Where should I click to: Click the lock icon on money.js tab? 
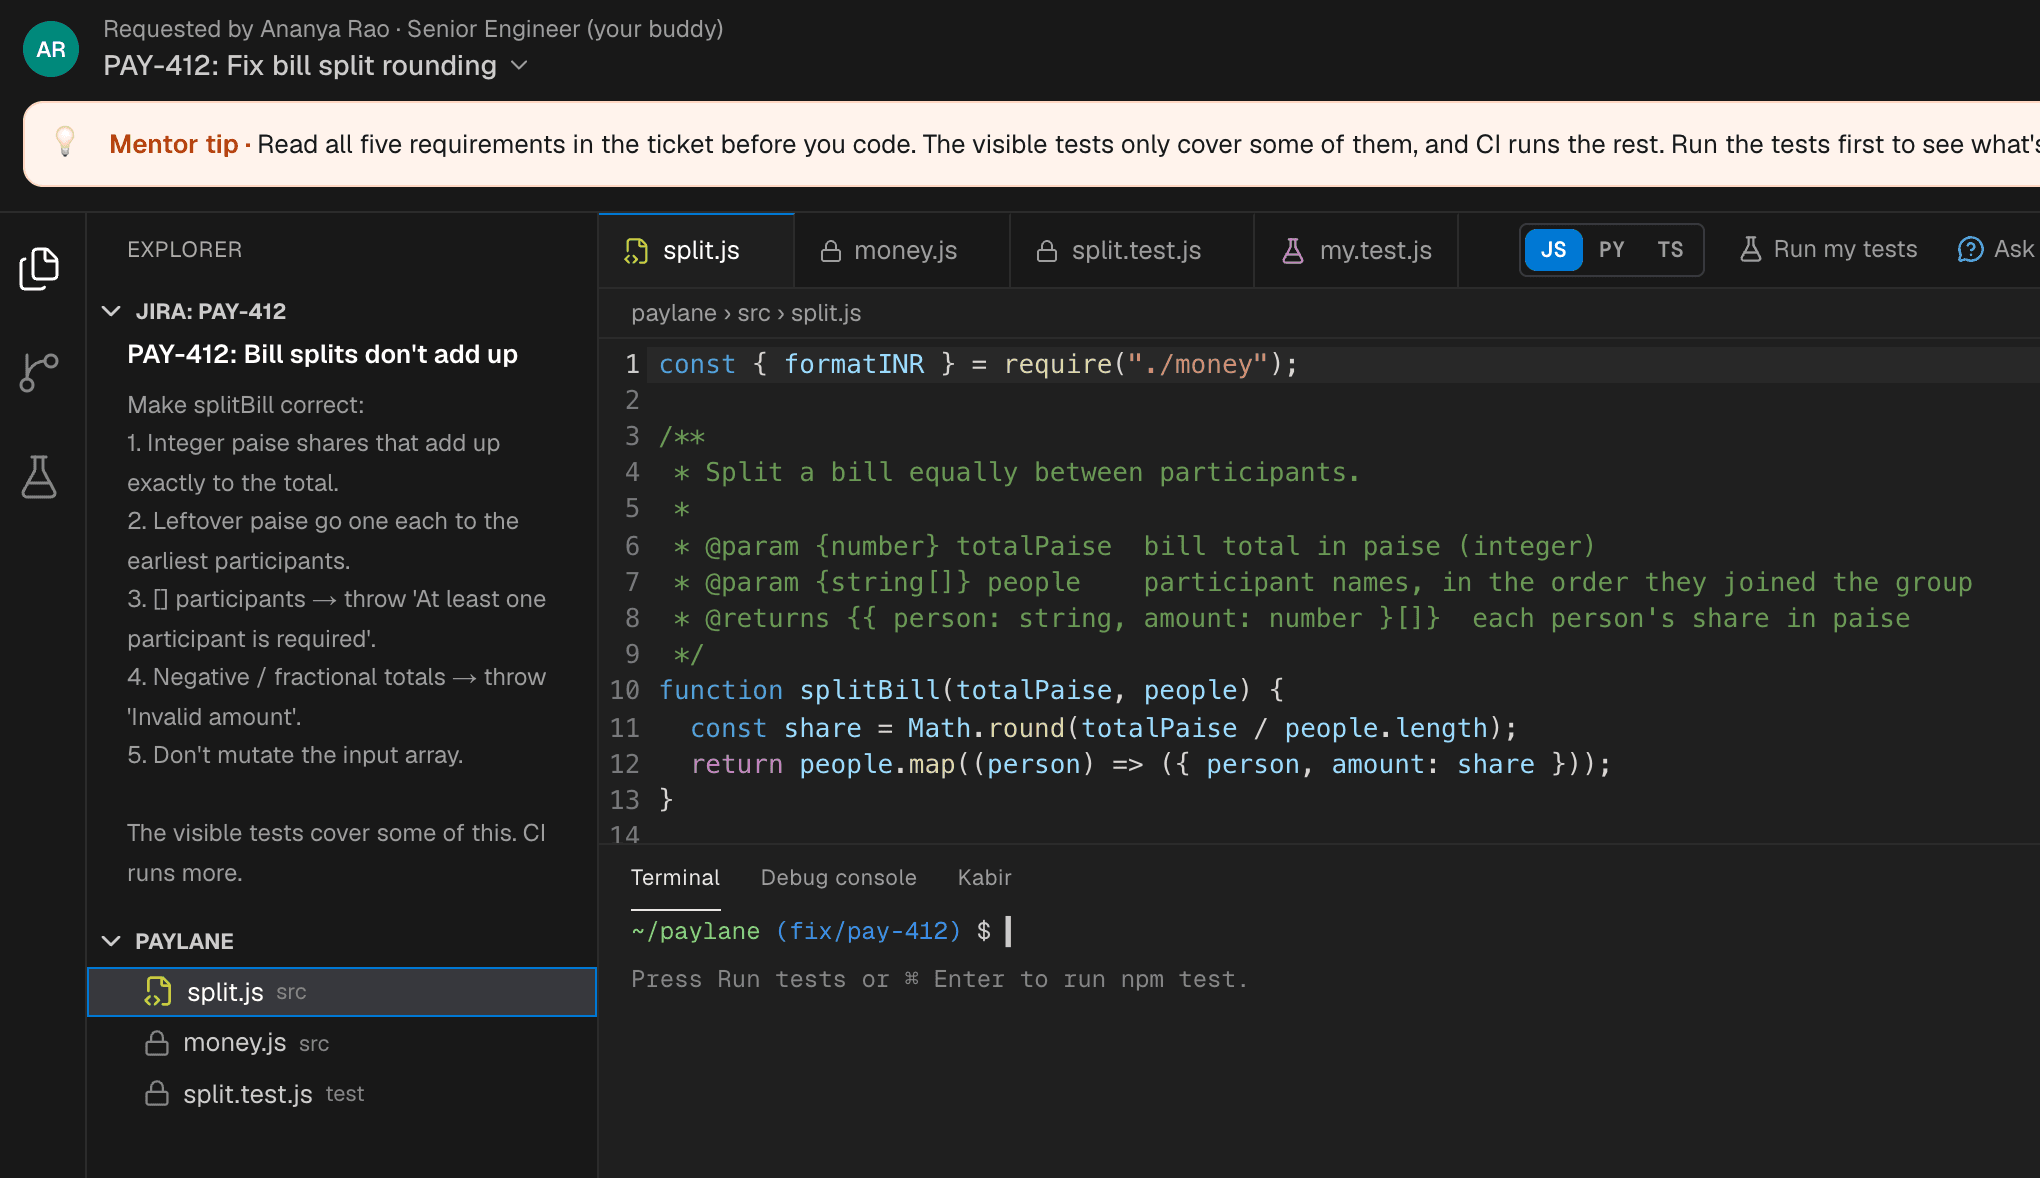click(x=830, y=251)
